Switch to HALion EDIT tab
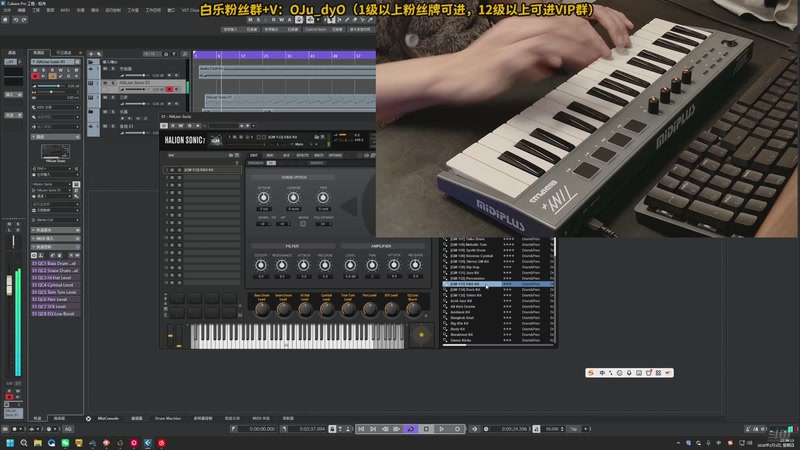 click(254, 155)
